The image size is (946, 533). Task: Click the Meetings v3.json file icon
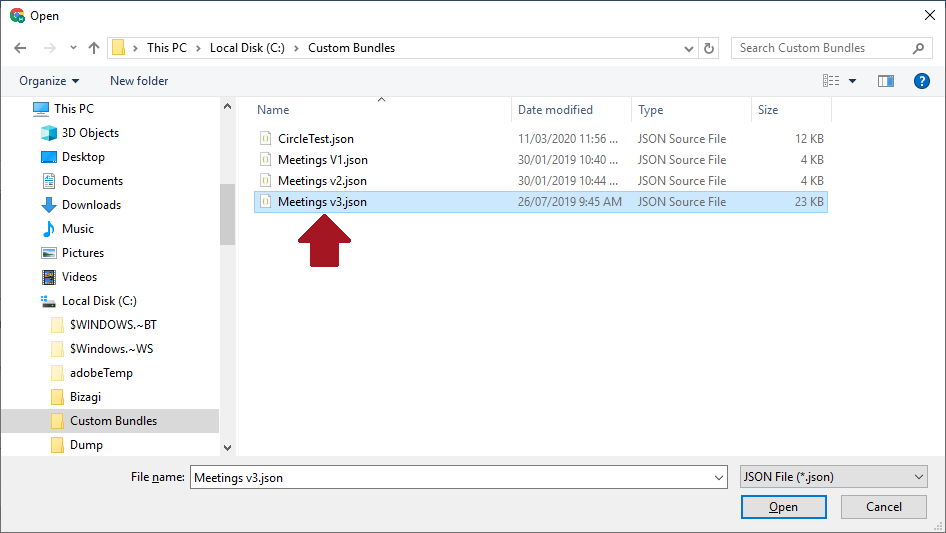265,202
